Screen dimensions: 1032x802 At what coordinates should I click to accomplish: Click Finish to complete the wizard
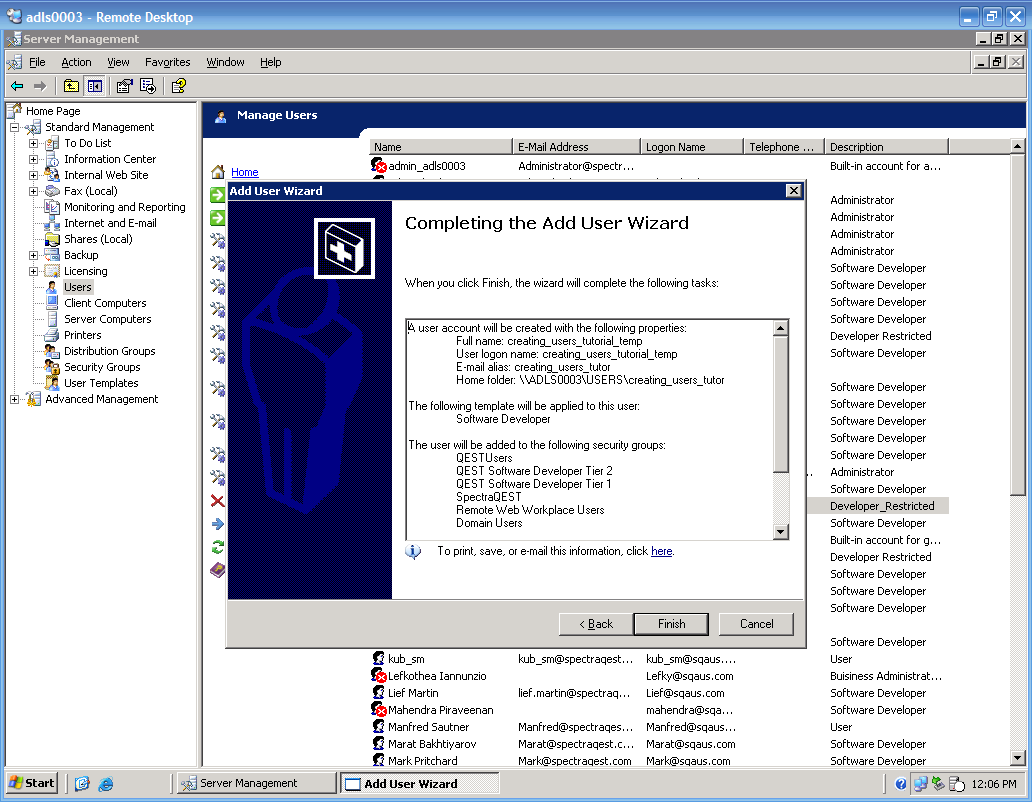(x=671, y=624)
